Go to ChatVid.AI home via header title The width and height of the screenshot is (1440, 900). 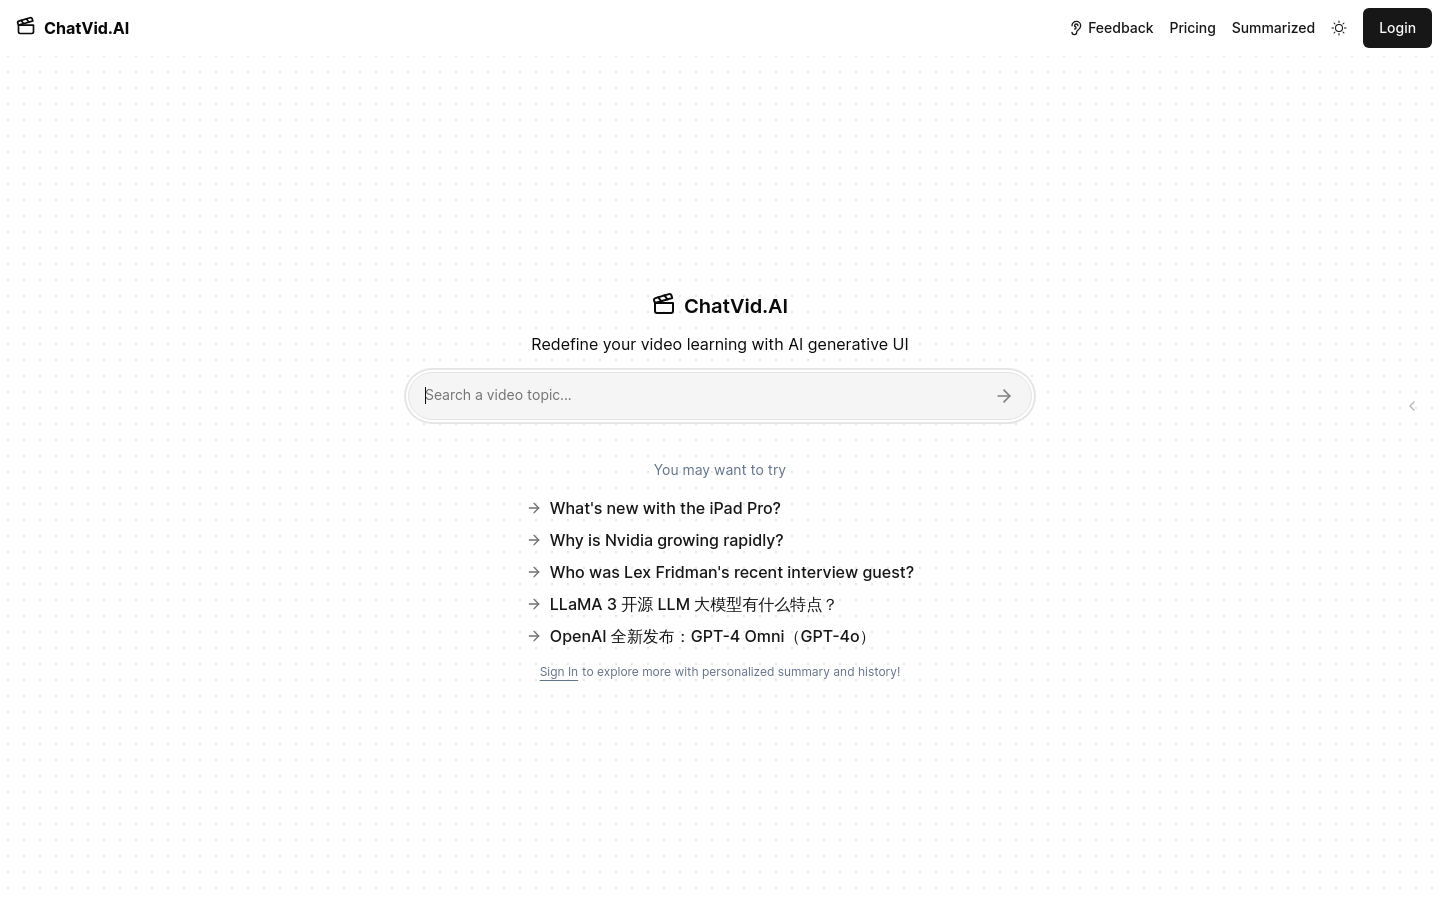[x=86, y=28]
